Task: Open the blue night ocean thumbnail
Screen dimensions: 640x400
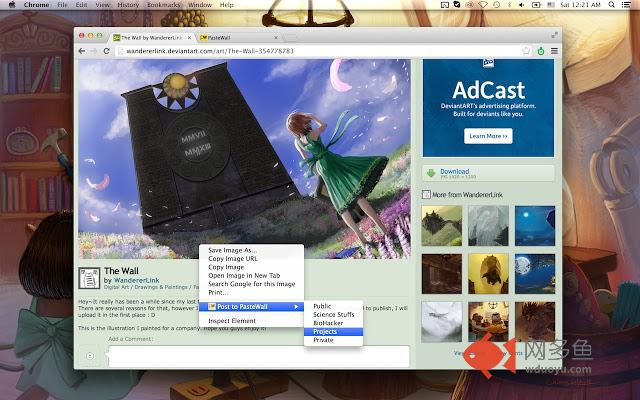Action: click(x=535, y=226)
